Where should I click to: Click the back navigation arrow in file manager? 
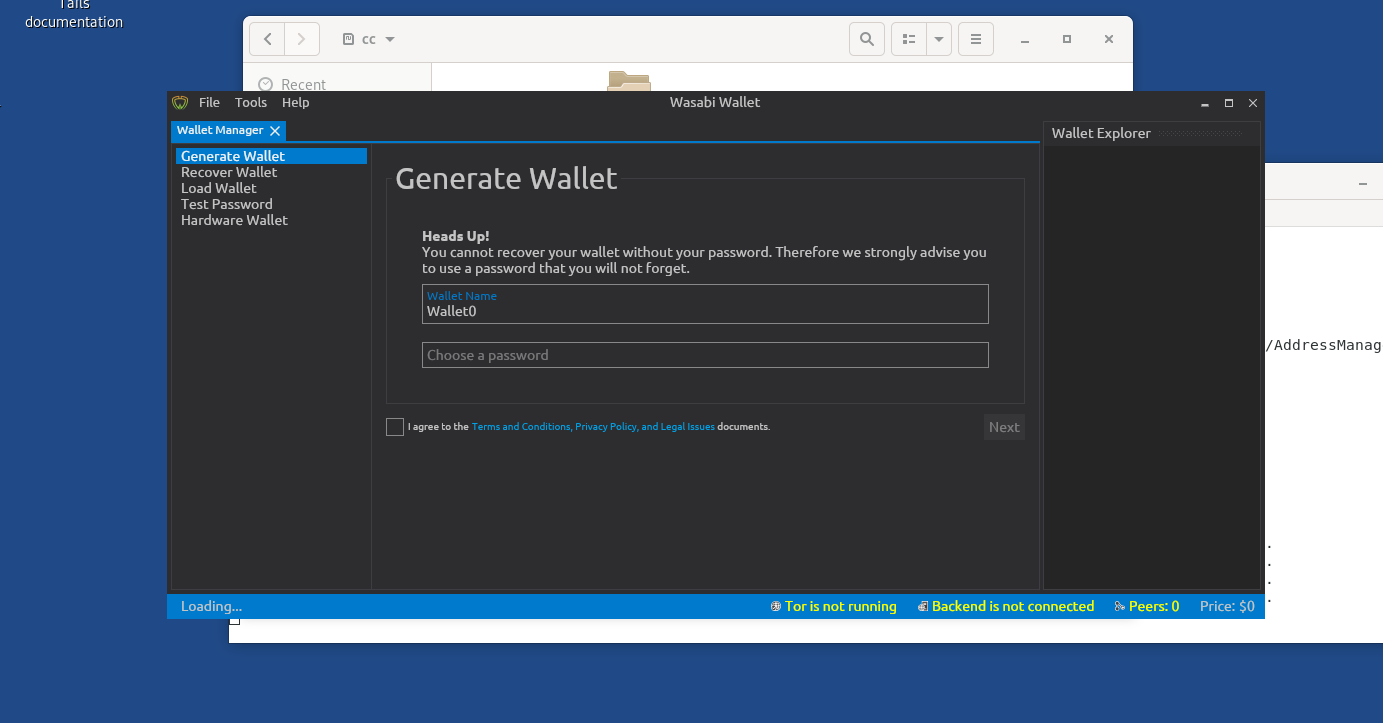pyautogui.click(x=266, y=38)
